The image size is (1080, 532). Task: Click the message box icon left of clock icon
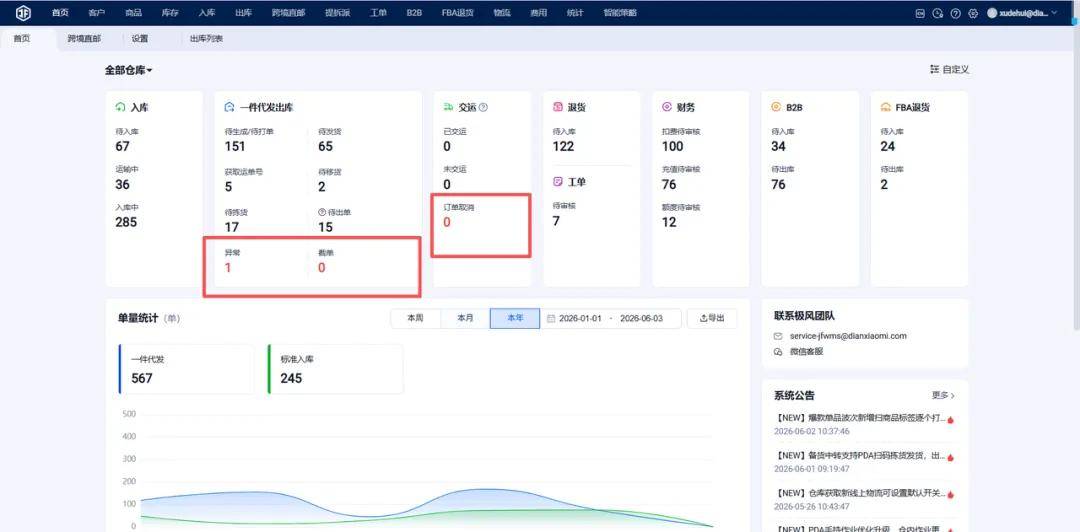[x=920, y=13]
